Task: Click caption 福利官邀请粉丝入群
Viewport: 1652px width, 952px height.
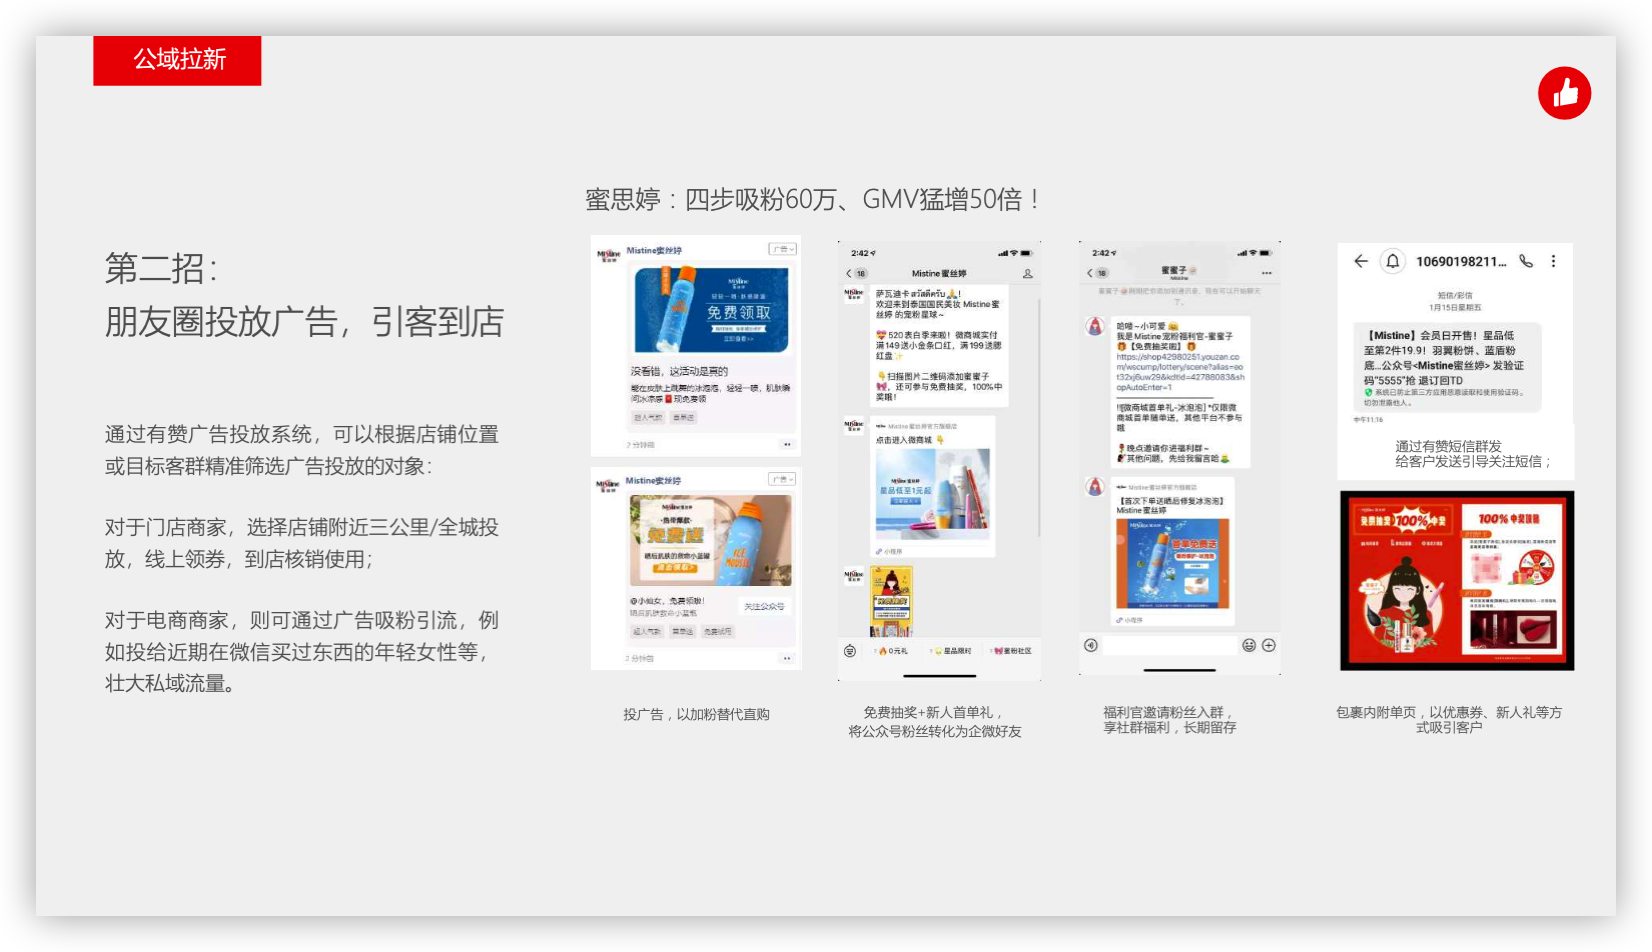Action: [x=1167, y=712]
